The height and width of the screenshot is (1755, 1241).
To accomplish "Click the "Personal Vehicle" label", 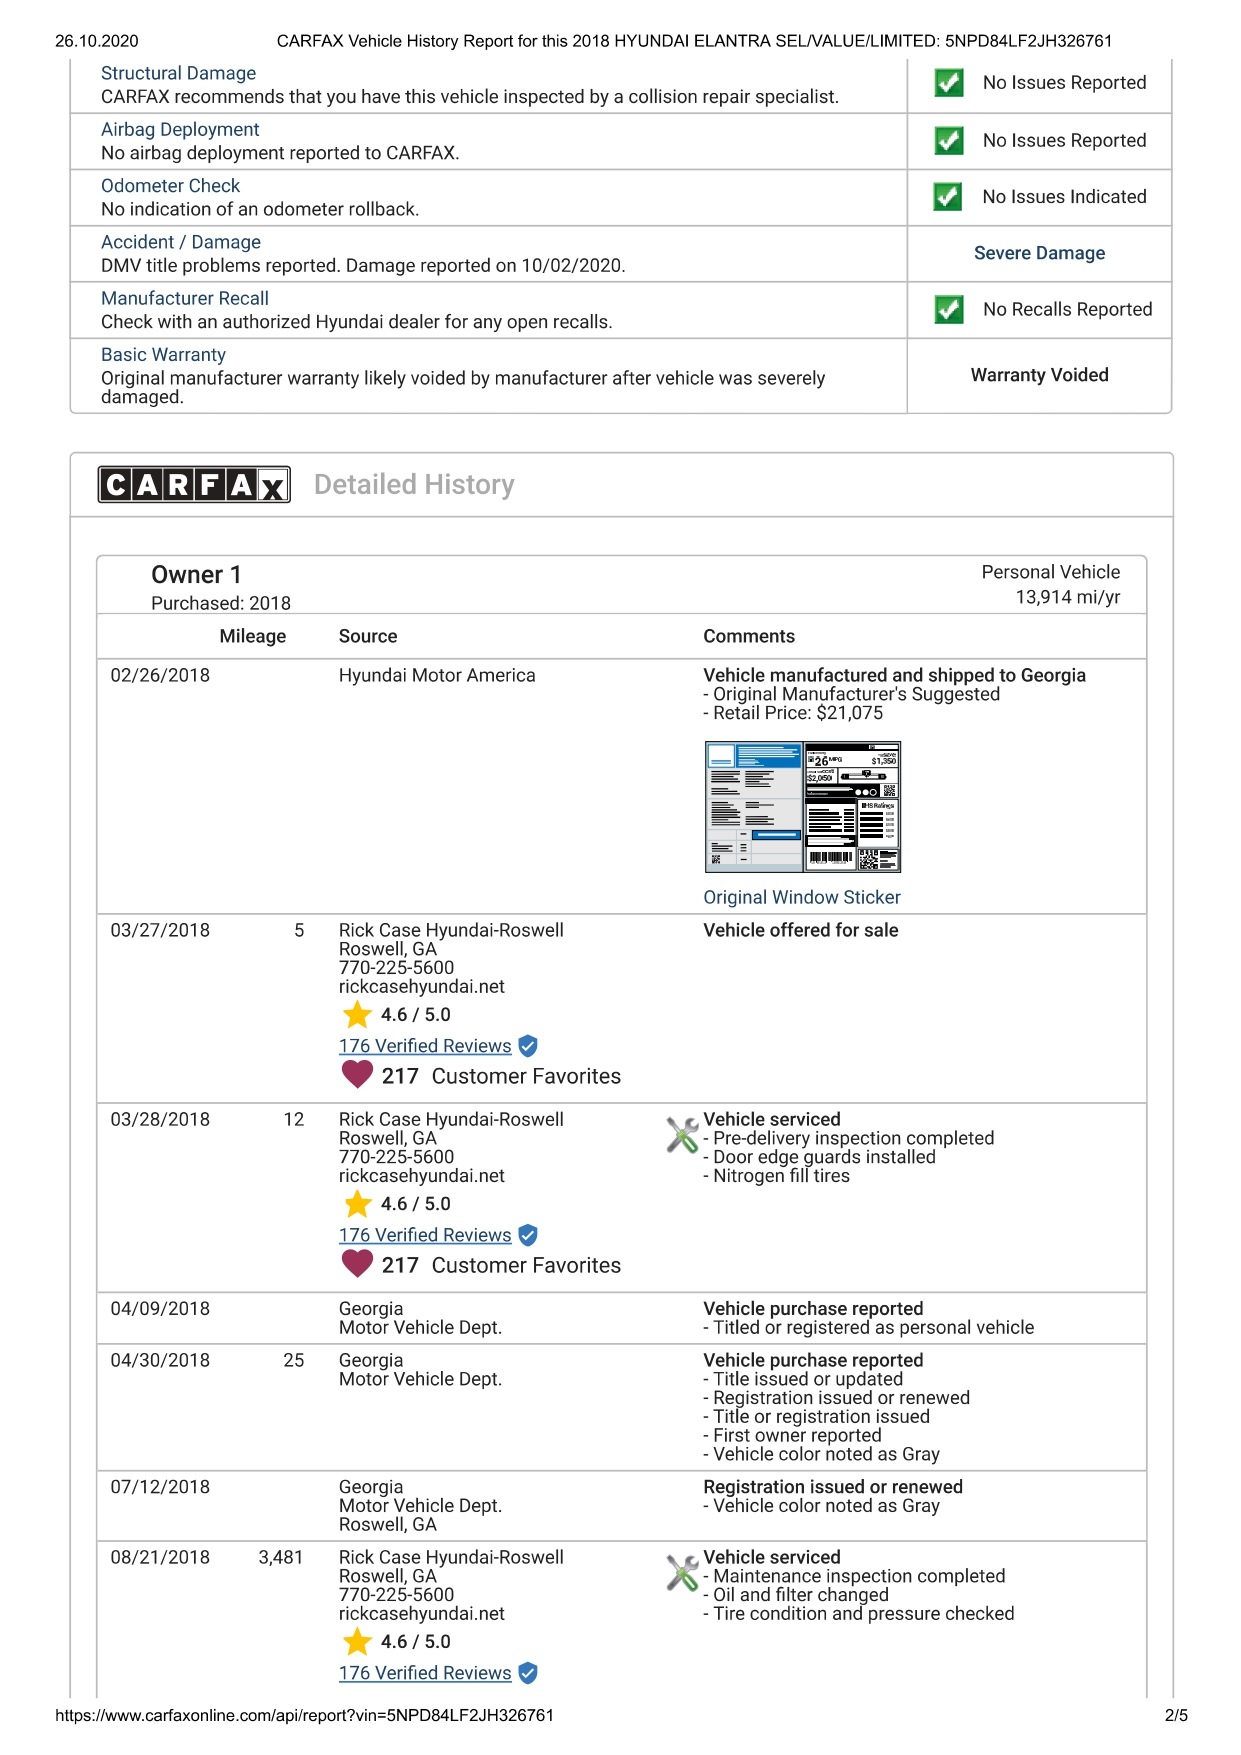I will [x=1051, y=572].
